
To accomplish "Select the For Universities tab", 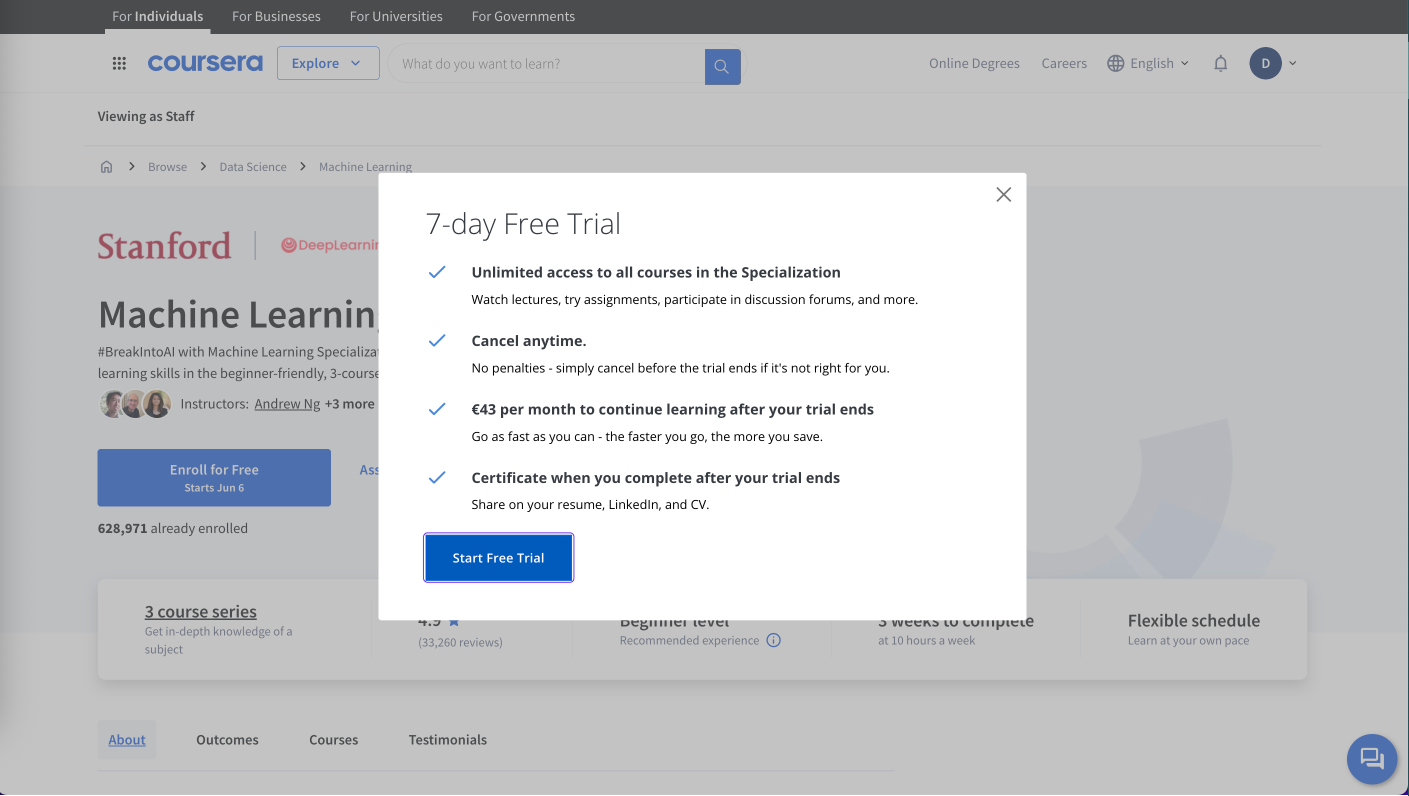I will 396,16.
